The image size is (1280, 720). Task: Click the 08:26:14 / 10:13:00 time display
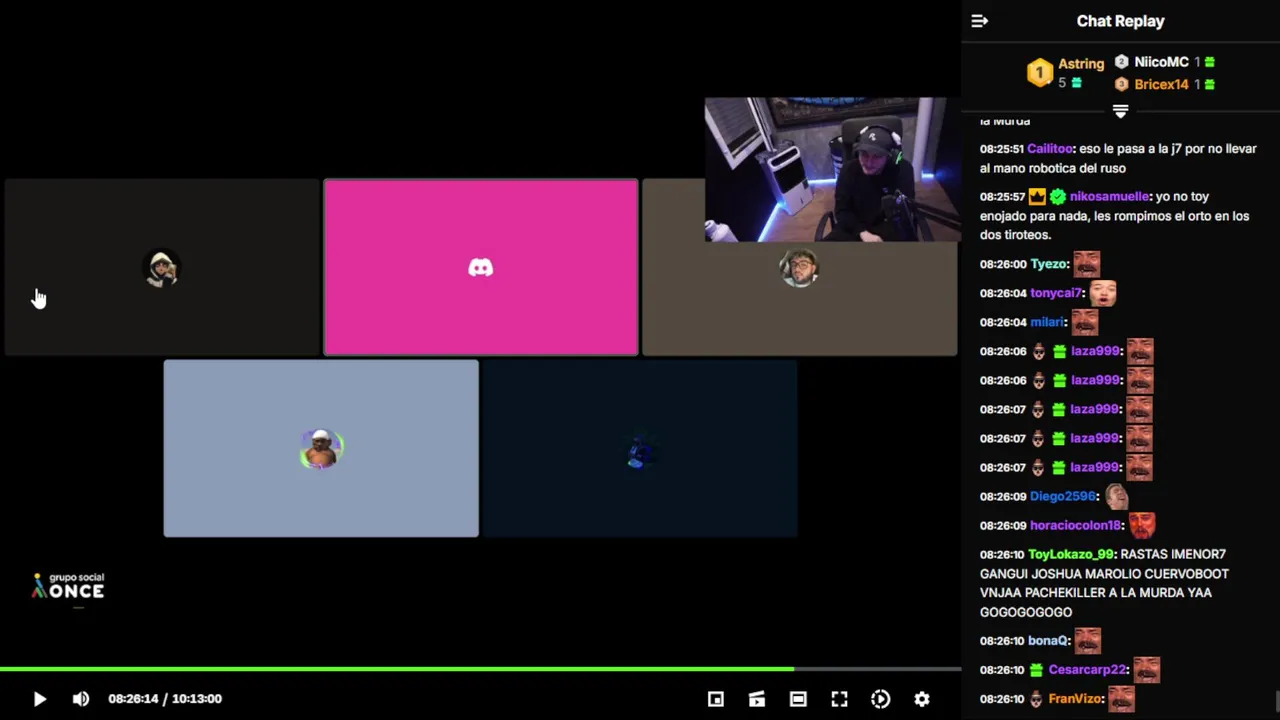165,699
